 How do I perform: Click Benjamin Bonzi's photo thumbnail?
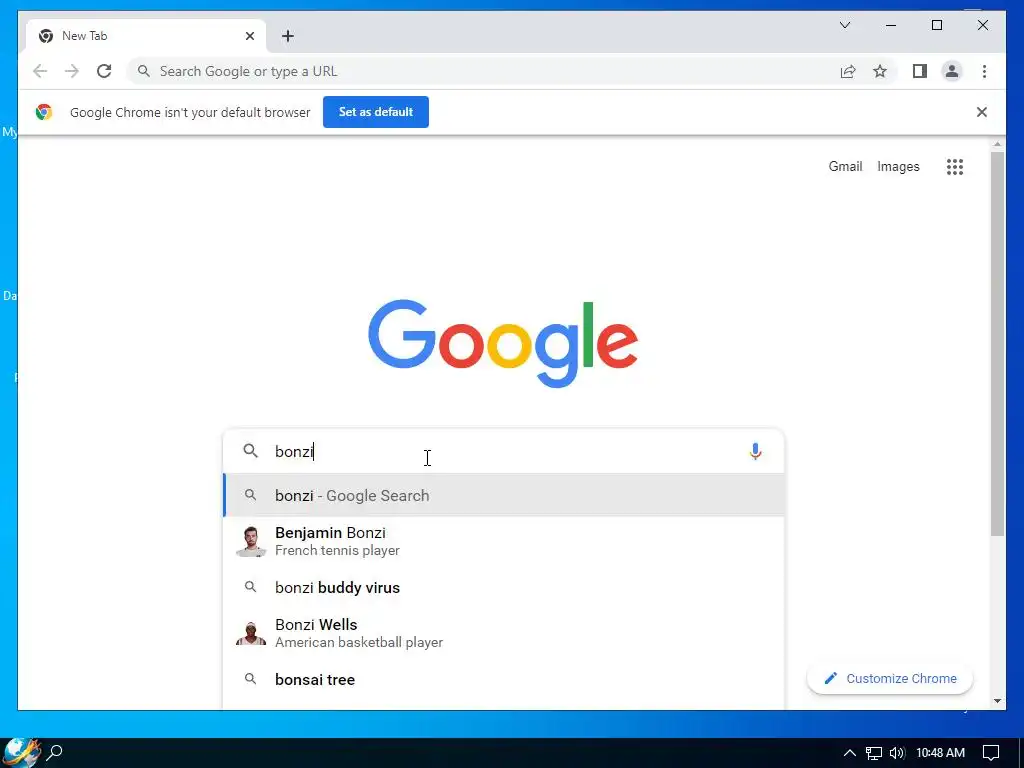(251, 541)
